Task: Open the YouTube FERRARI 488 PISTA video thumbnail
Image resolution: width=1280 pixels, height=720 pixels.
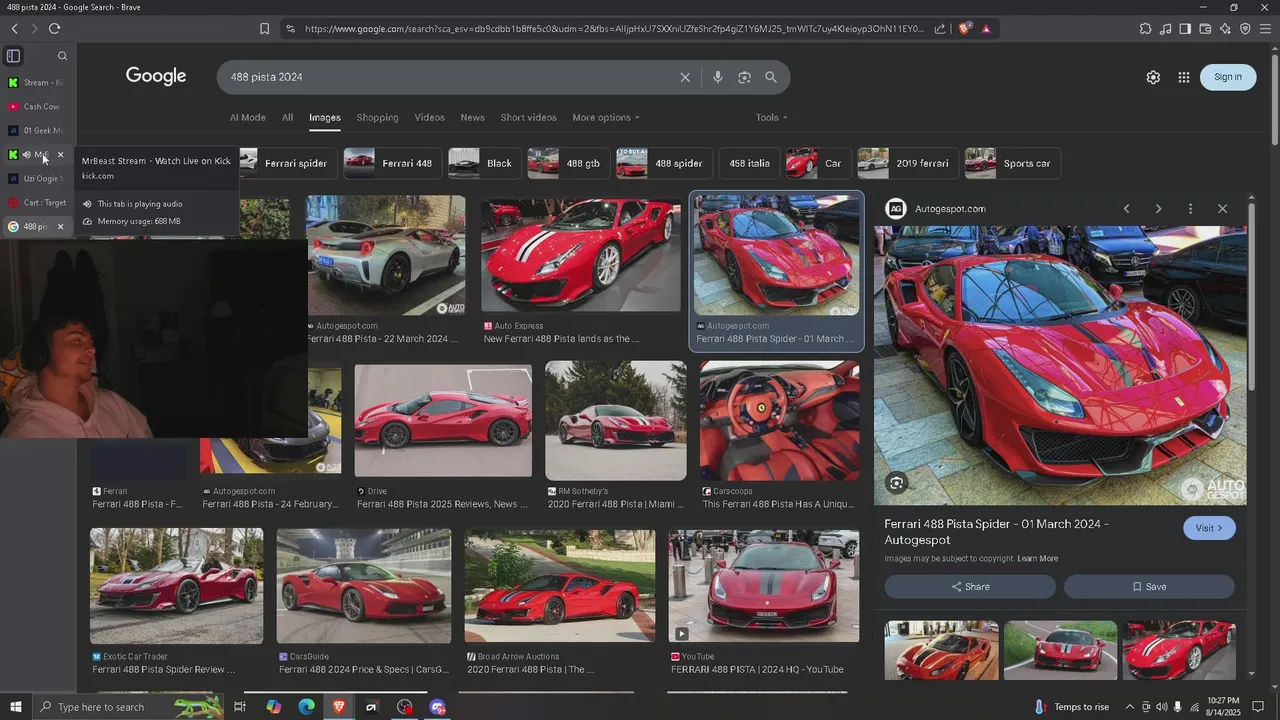Action: tap(764, 586)
